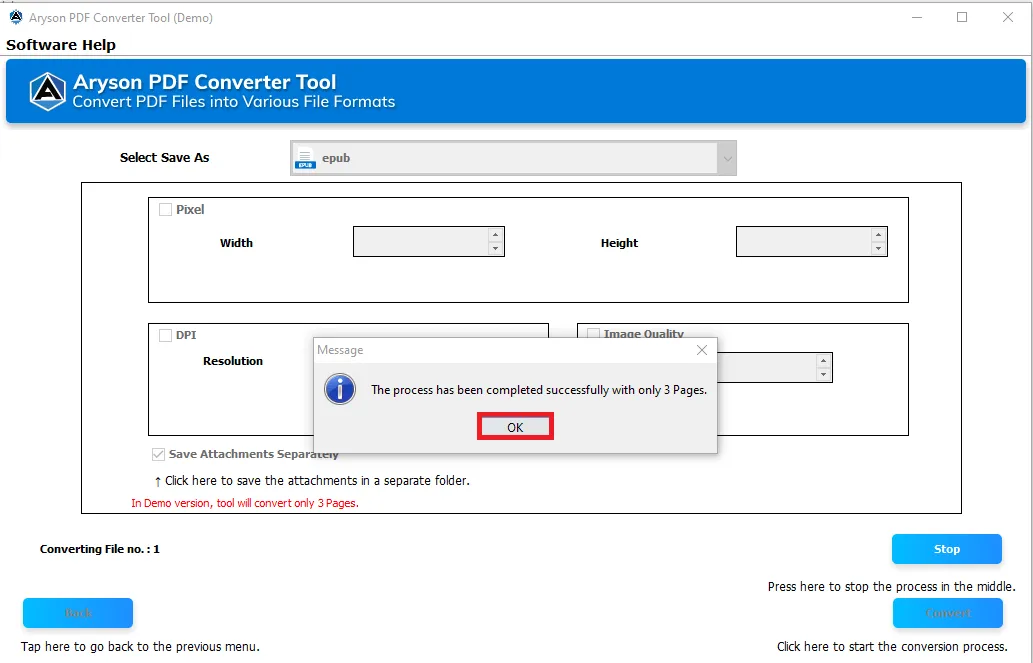This screenshot has height=663, width=1033.
Task: Decrease Image Quality using down arrow
Action: (824, 374)
